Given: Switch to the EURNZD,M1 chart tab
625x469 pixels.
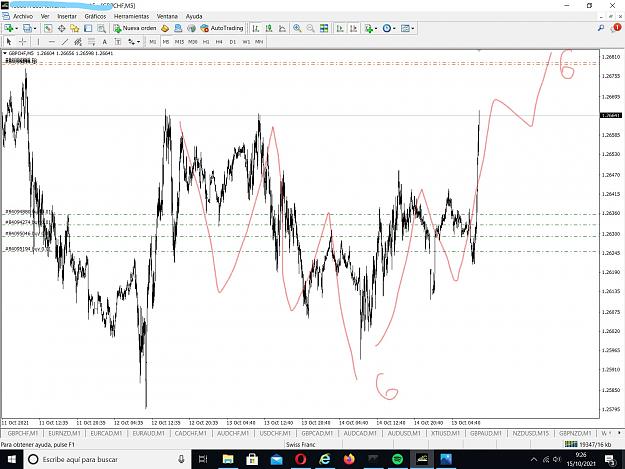Looking at the screenshot, I should (65, 433).
